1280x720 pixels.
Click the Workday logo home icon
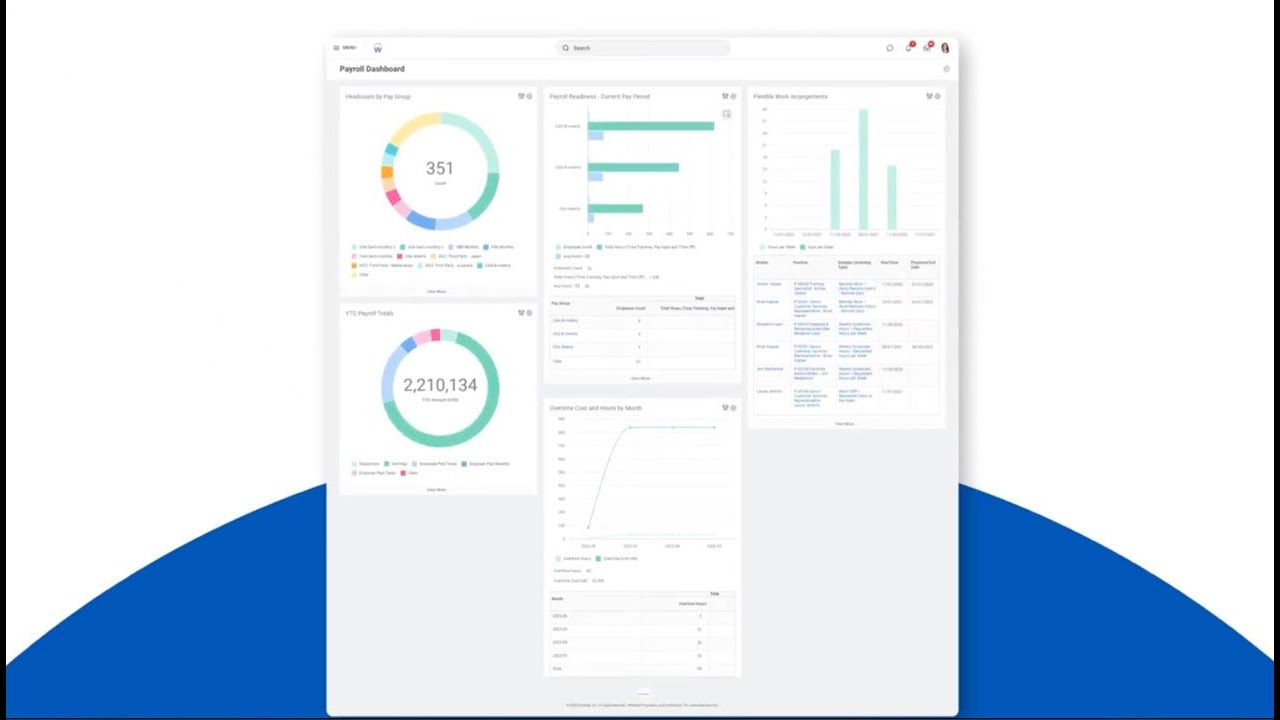377,48
